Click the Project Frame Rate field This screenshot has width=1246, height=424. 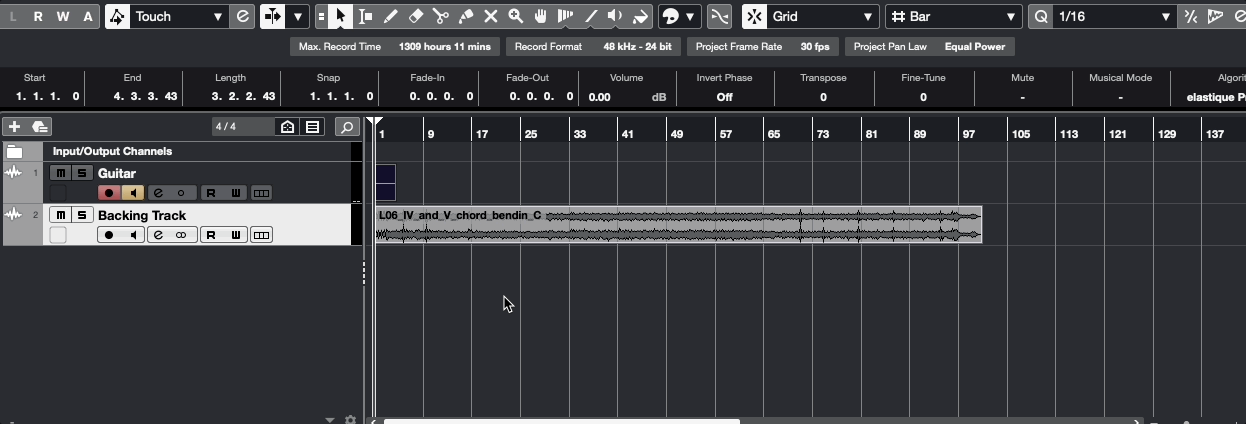pyautogui.click(x=763, y=46)
